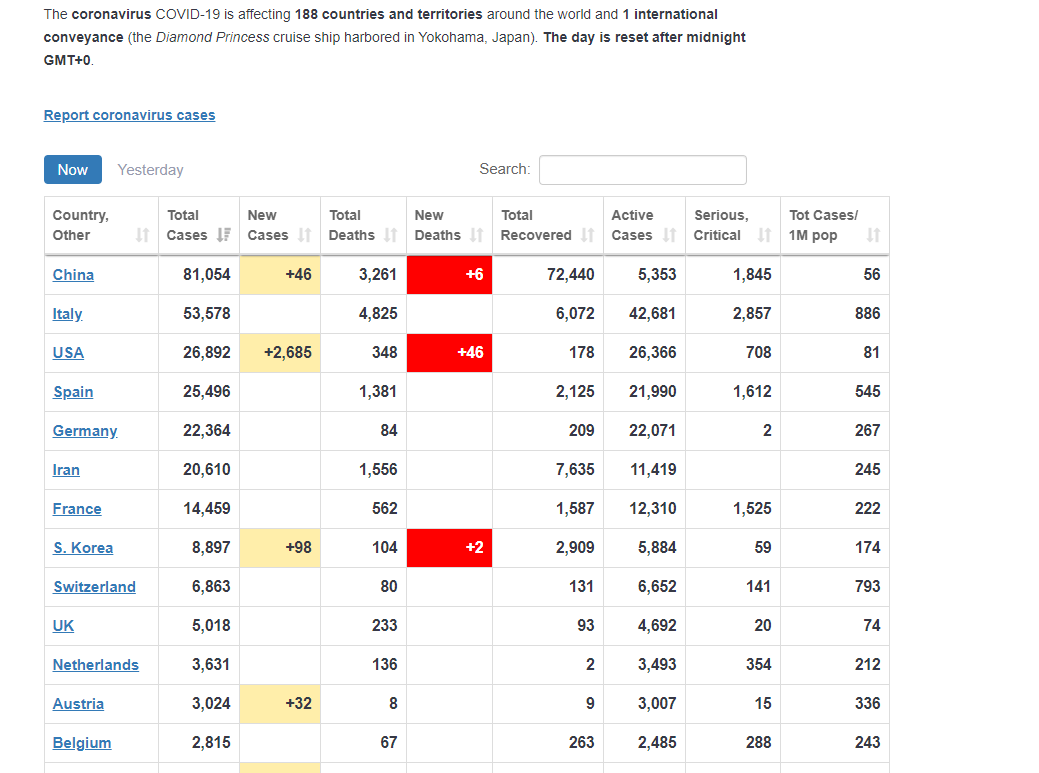The width and height of the screenshot is (1039, 773).
Task: Open the Italy country link
Action: pos(68,314)
